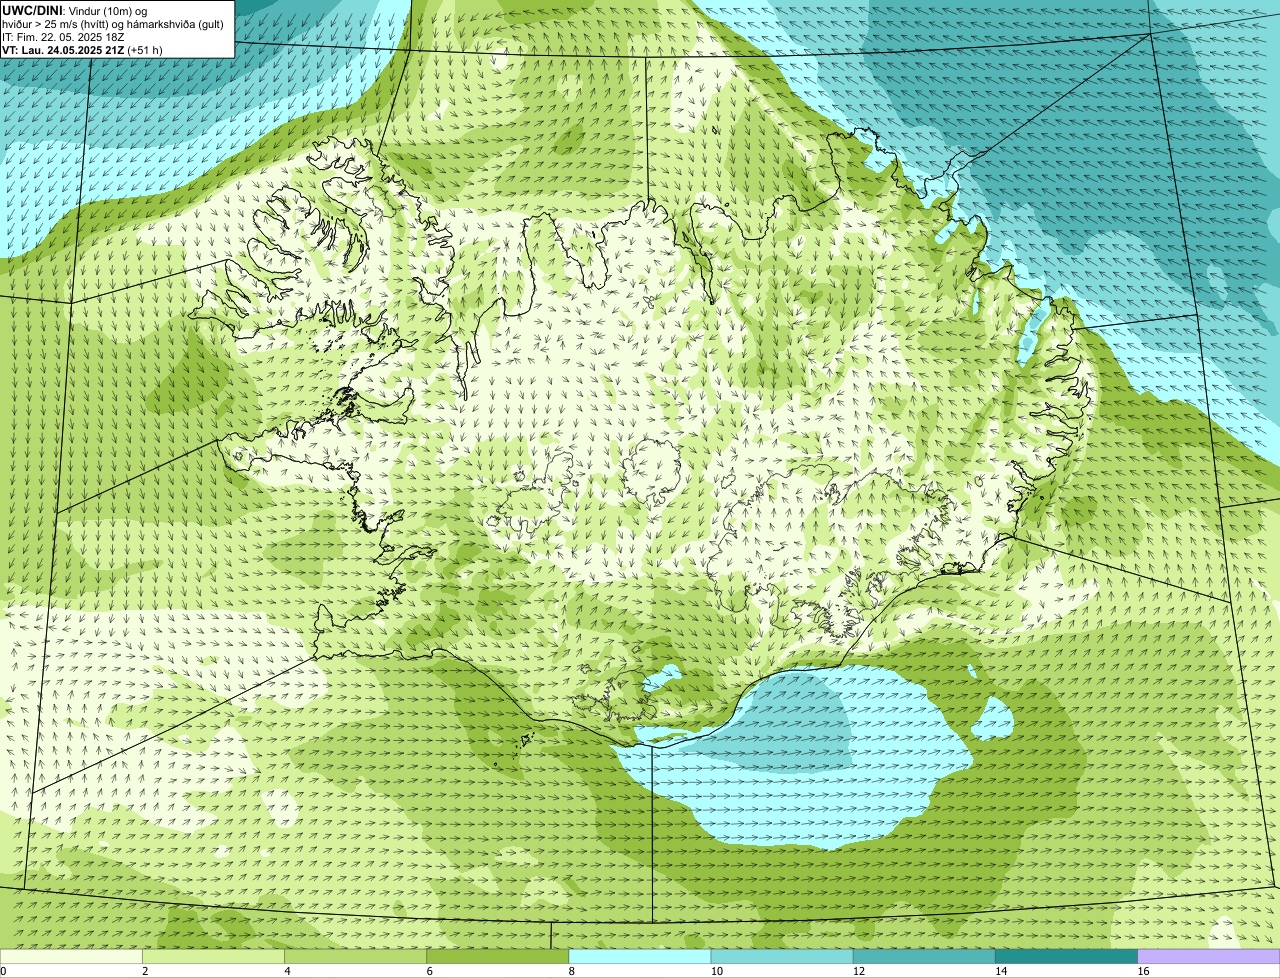Viewport: 1280px width, 978px height.
Task: Select the 'hviður > 25 m/s' legend line
Action: click(113, 24)
